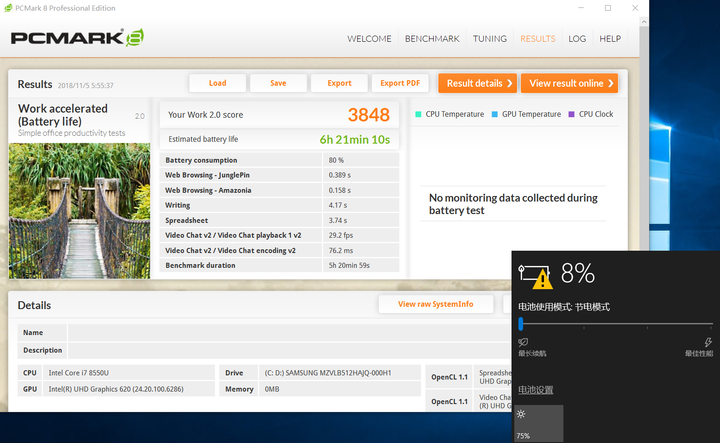720x443 pixels.
Task: Export the result as PDF
Action: tap(400, 83)
